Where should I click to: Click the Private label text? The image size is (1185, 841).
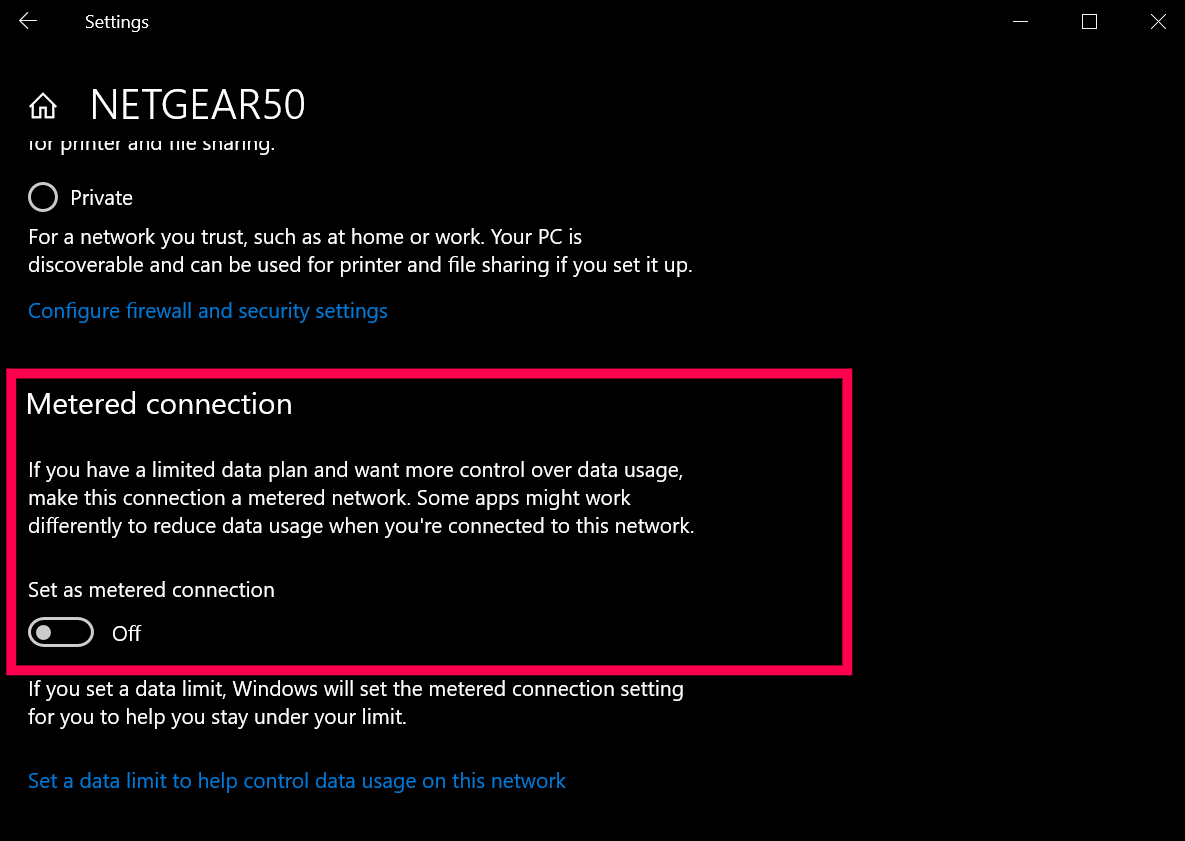[x=101, y=198]
